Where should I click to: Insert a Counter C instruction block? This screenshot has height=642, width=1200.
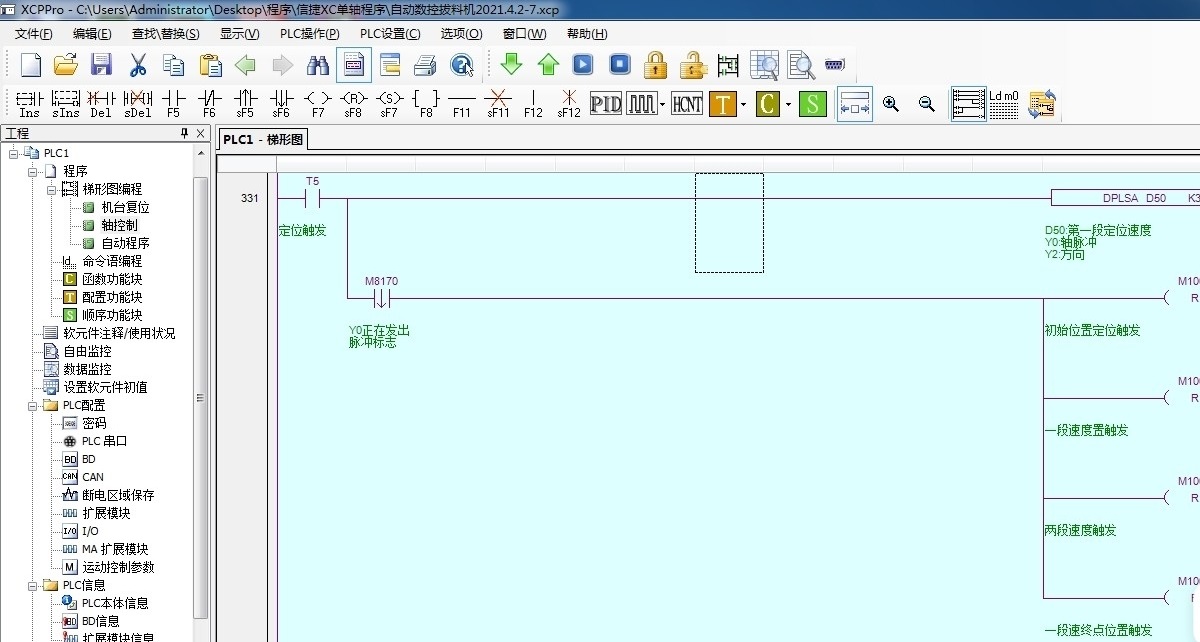tap(766, 103)
